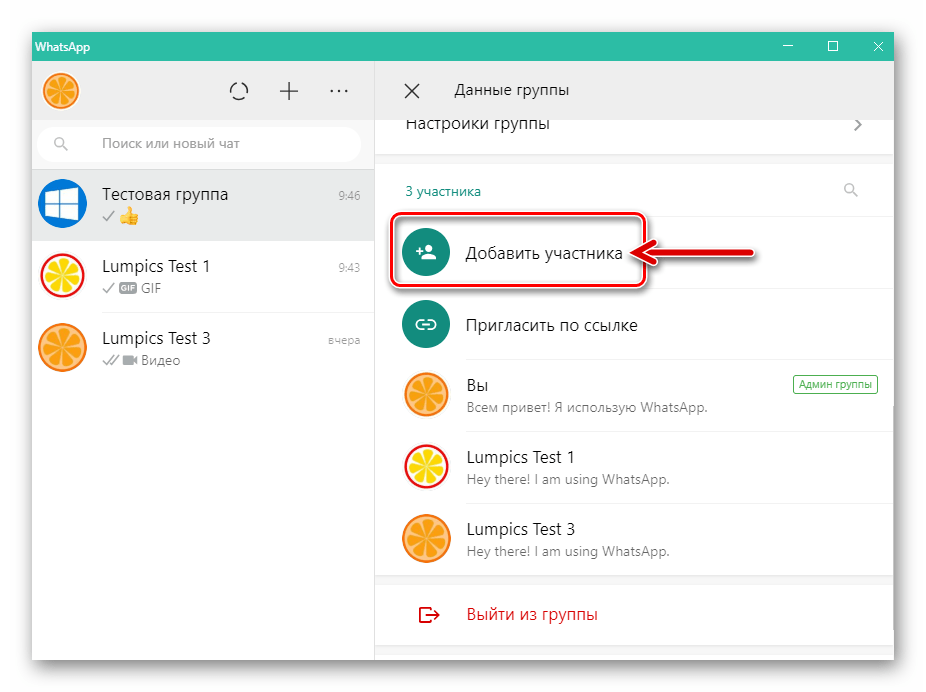Open Lumpics Test 3 chat in chat list
Screen dimensions: 926x692
pos(203,348)
